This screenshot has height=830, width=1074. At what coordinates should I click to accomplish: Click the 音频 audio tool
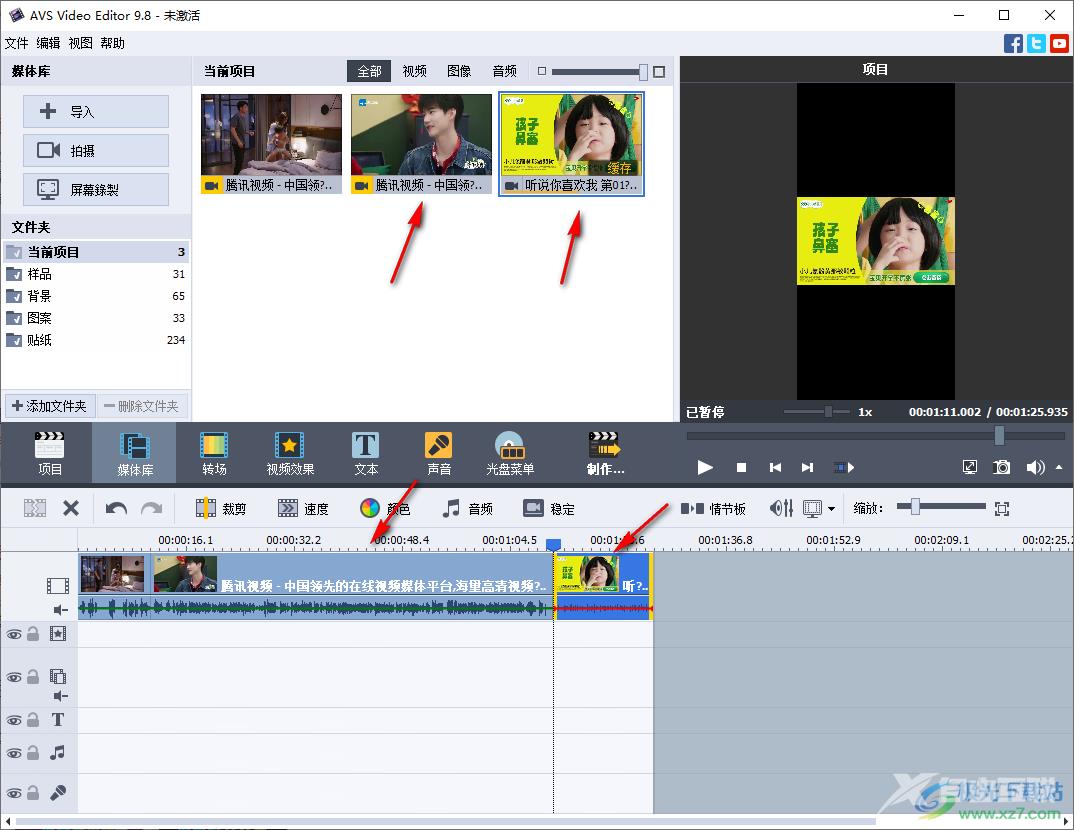pyautogui.click(x=467, y=508)
